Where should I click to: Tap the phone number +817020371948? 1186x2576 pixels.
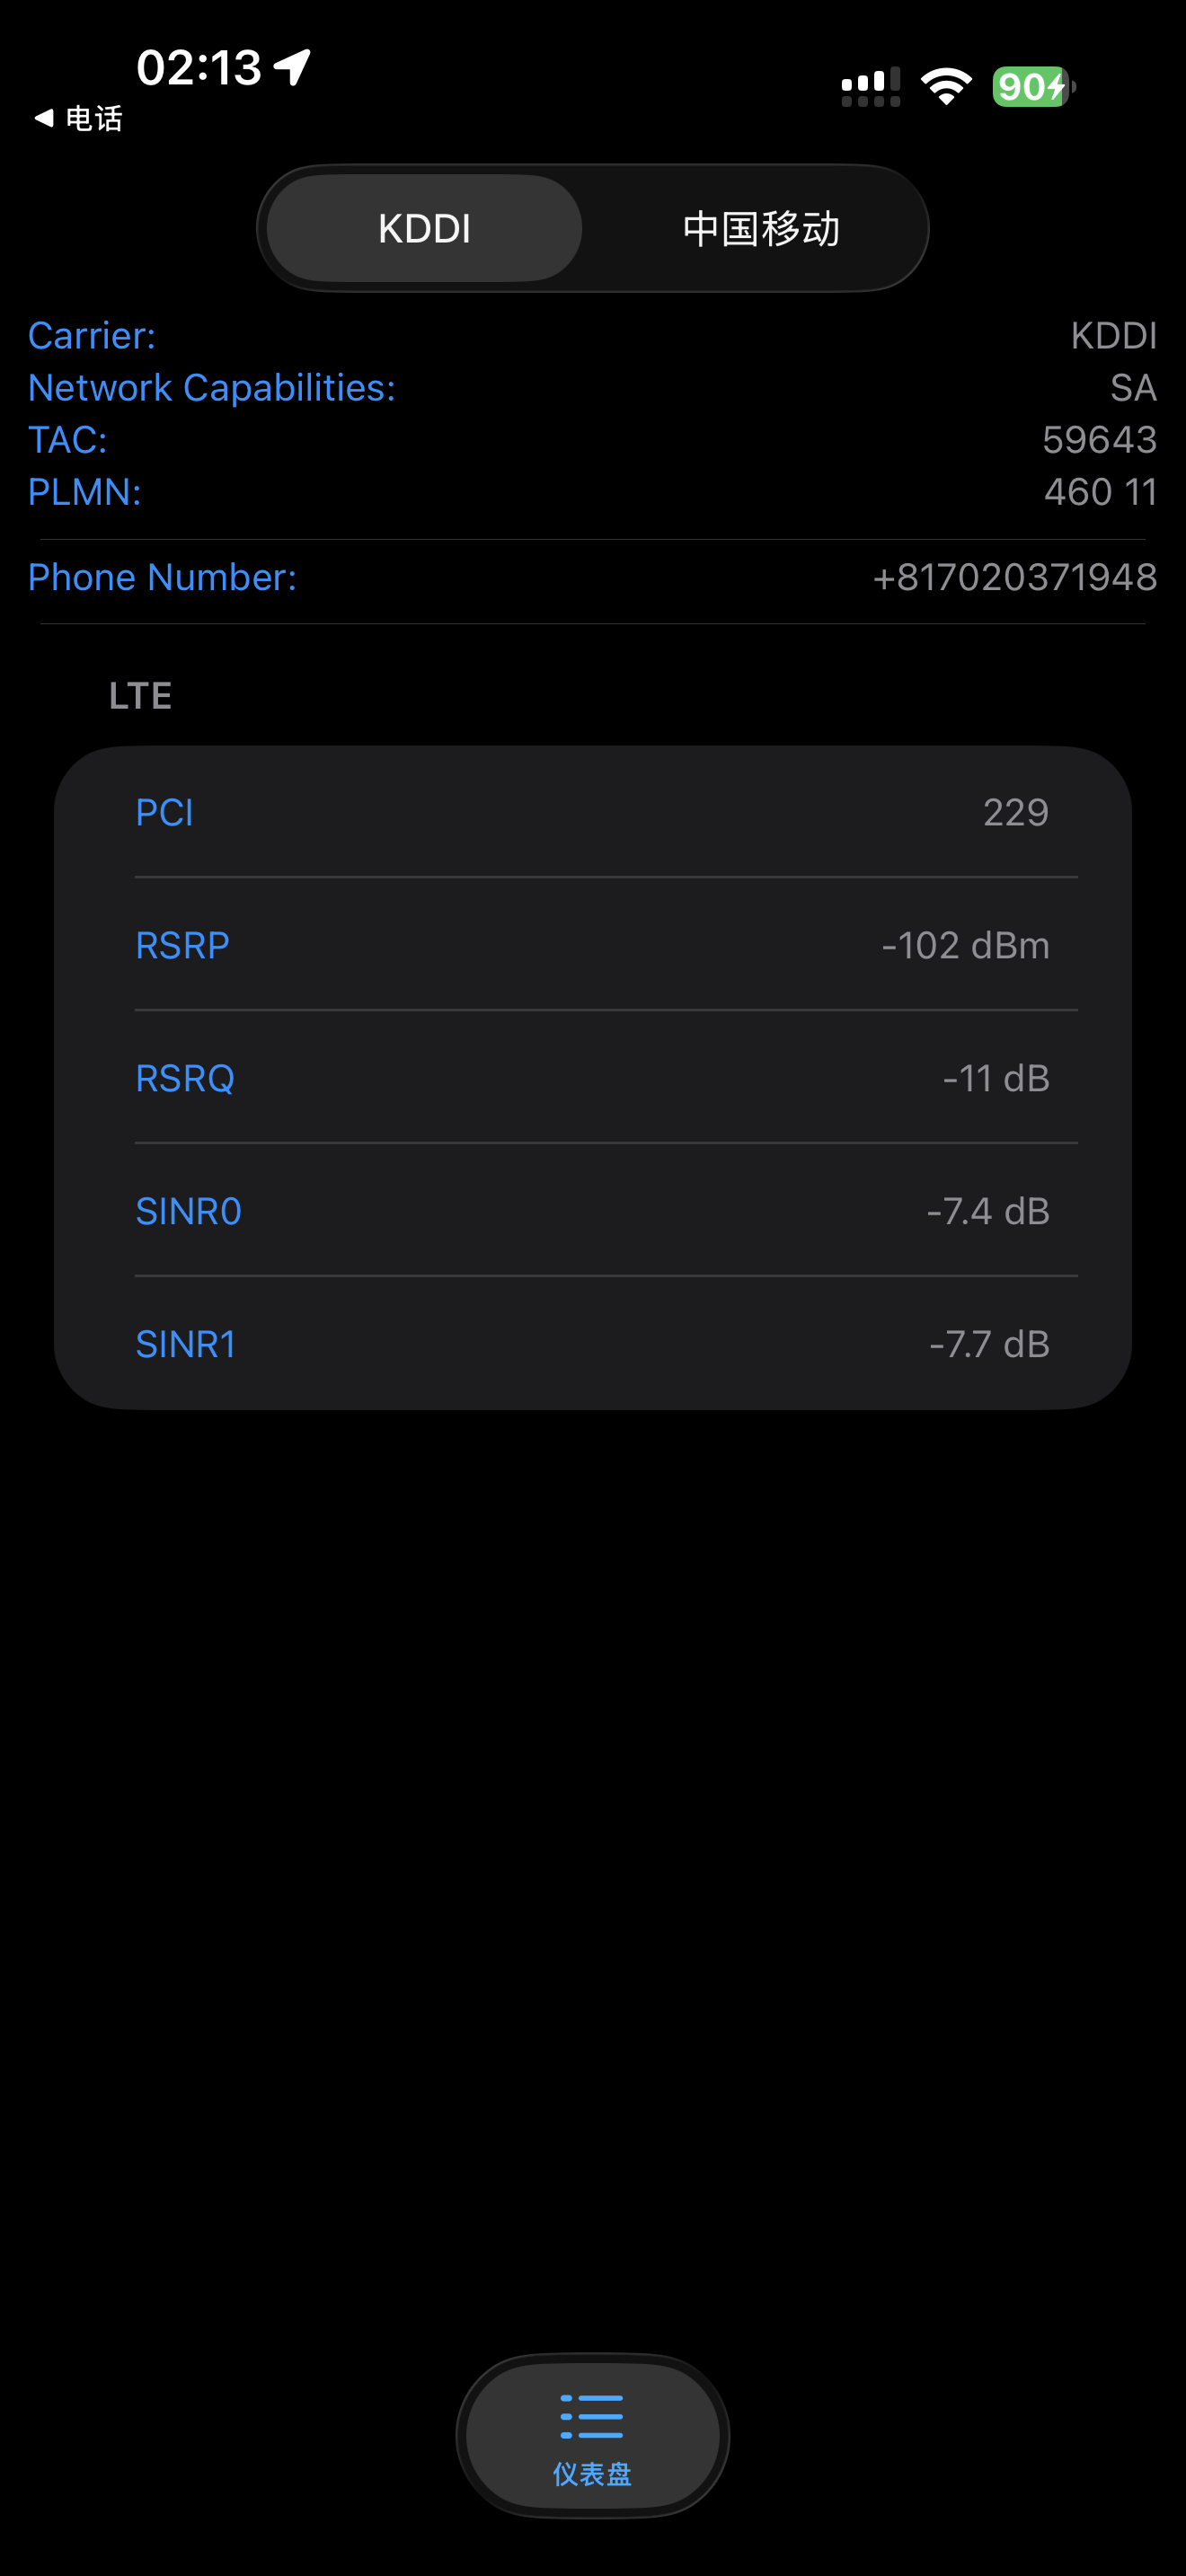pos(1014,577)
